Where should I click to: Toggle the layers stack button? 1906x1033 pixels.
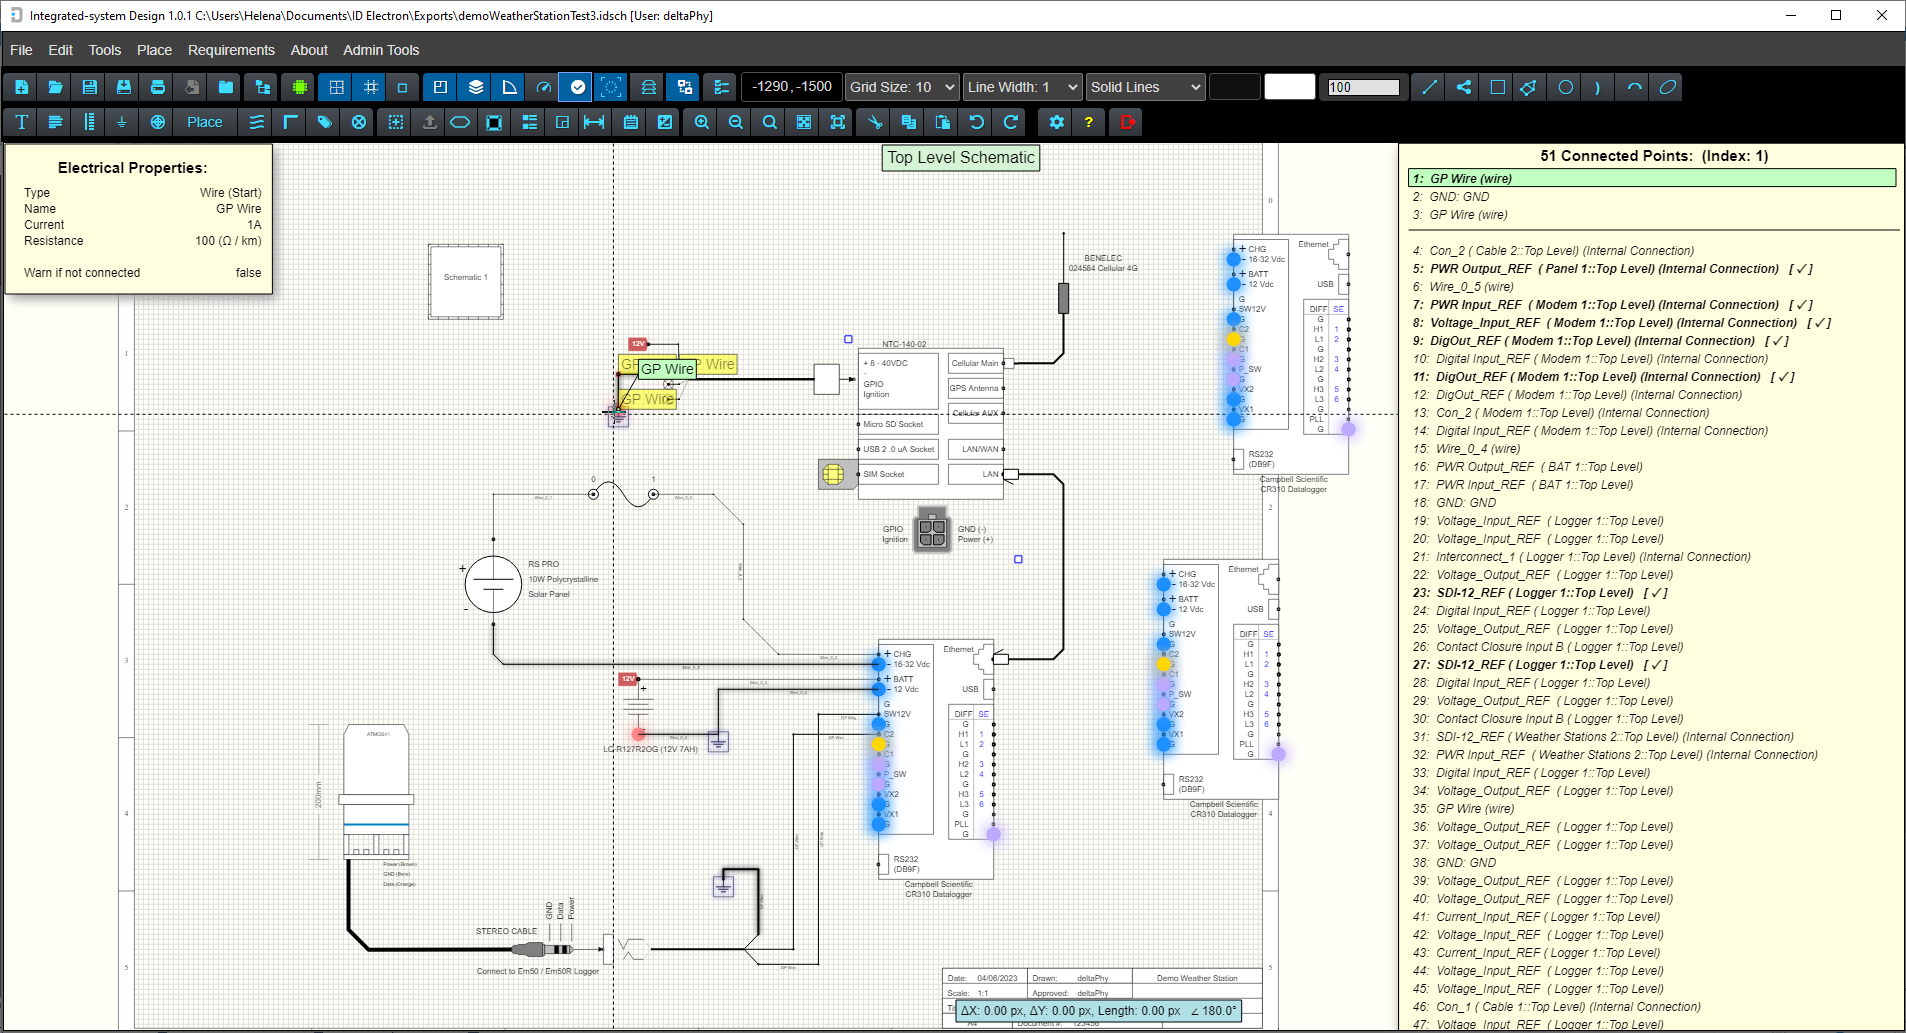tap(476, 87)
